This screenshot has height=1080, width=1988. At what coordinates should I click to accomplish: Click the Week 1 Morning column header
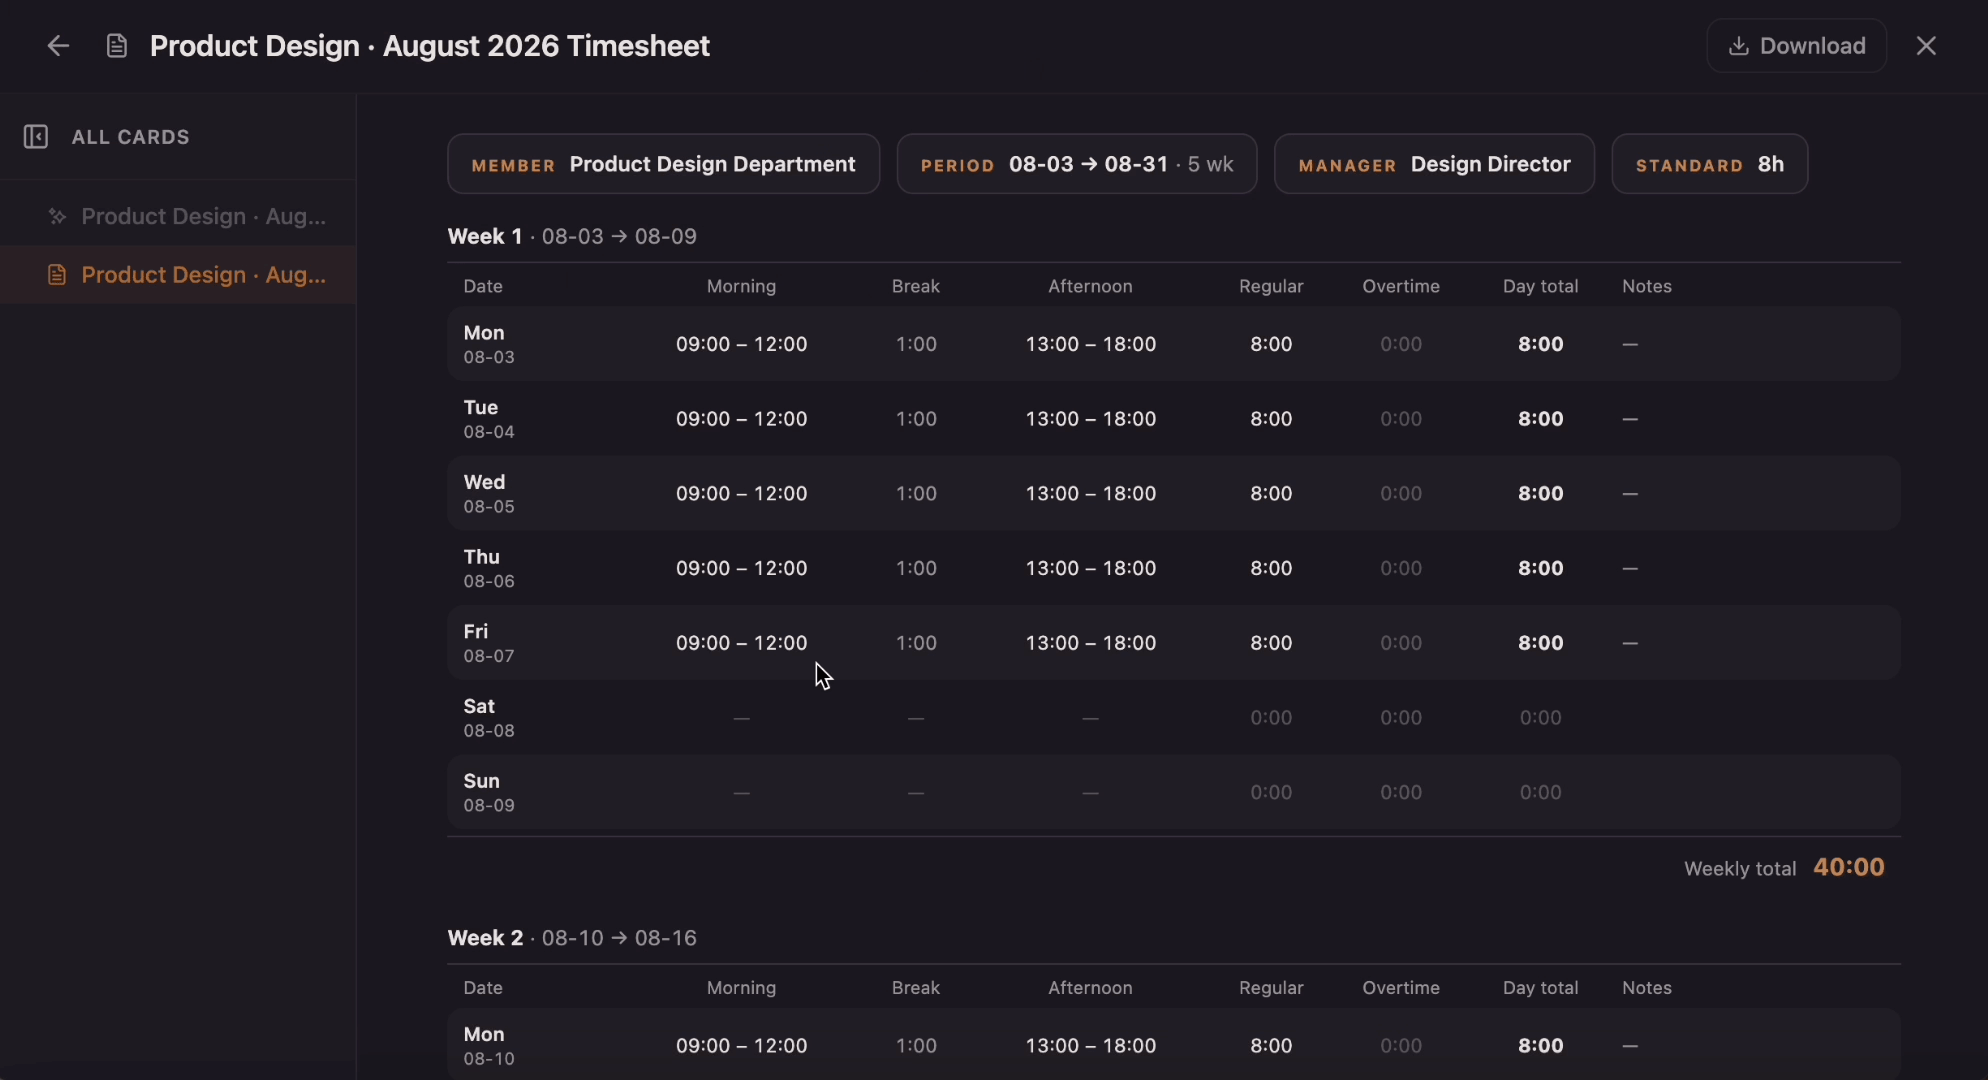741,286
